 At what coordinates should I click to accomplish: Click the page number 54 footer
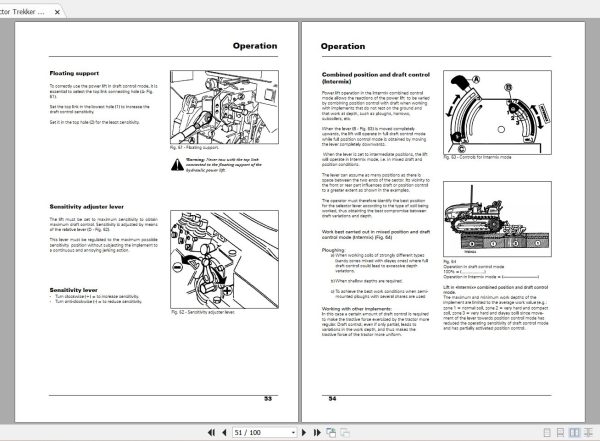pyautogui.click(x=332, y=399)
